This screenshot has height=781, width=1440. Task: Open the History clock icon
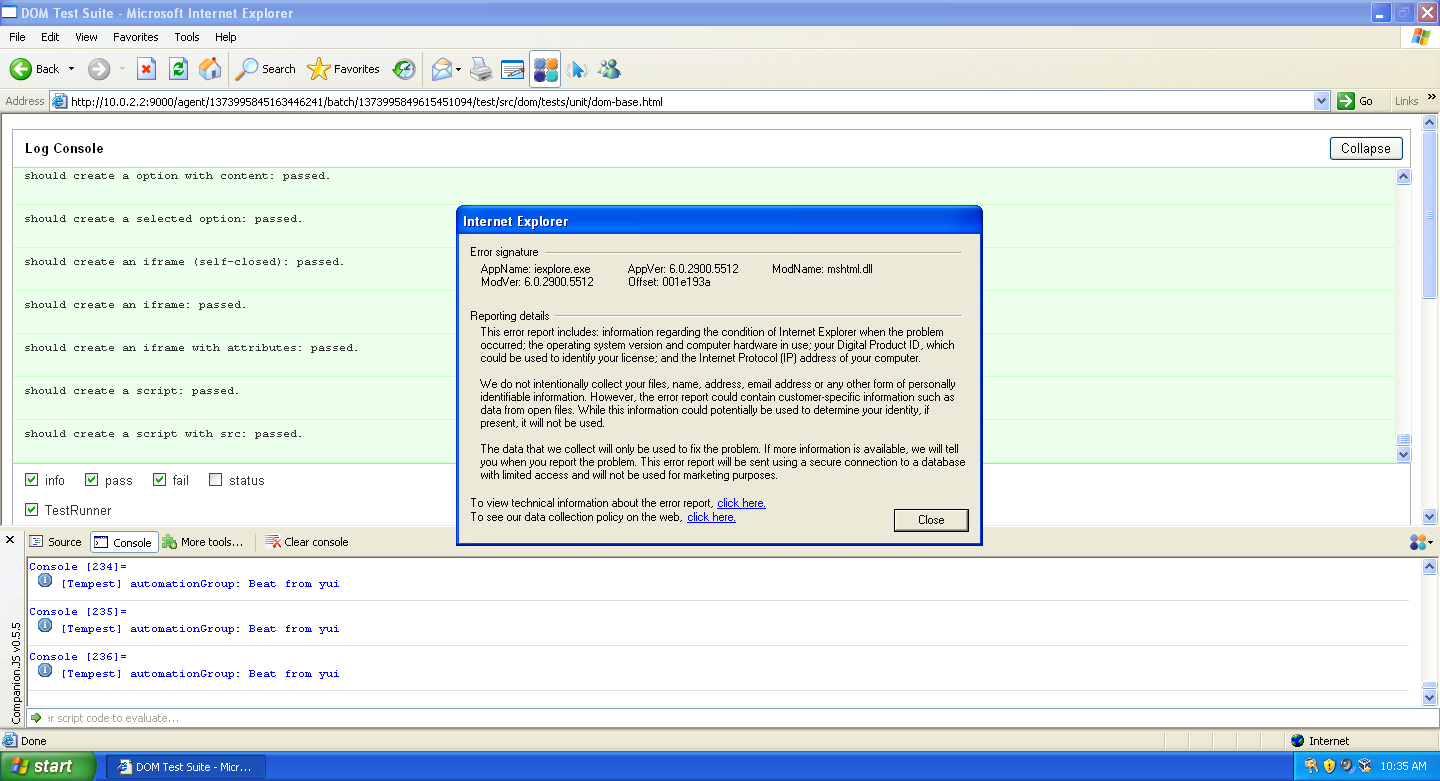[x=404, y=69]
